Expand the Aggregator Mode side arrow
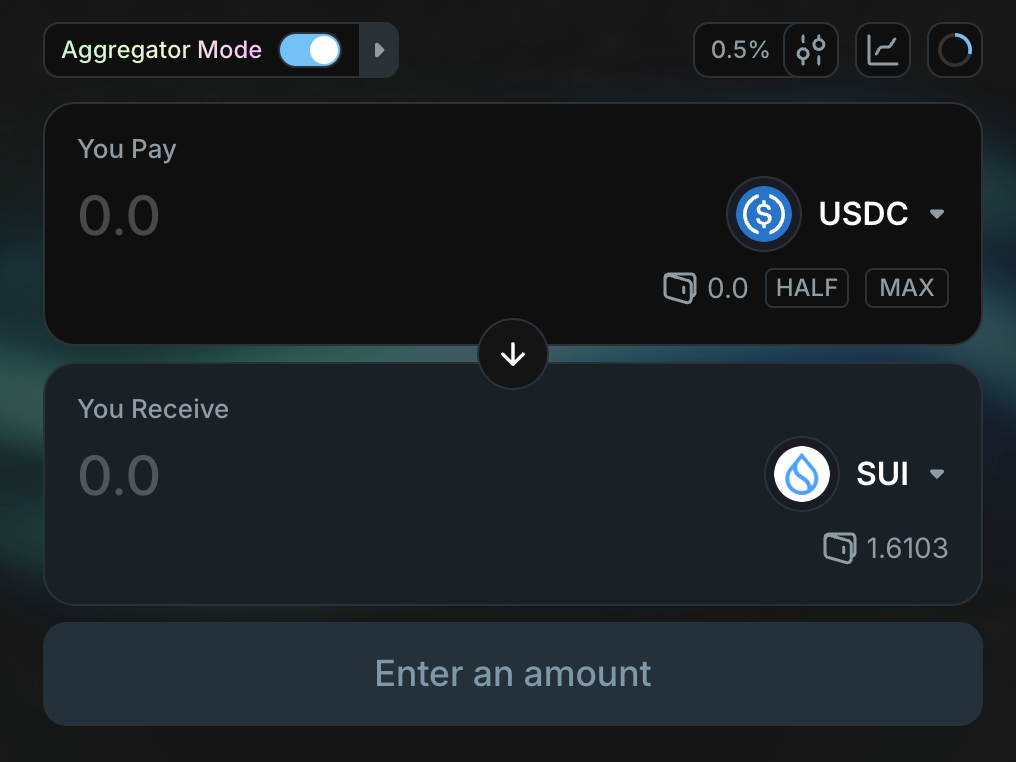 379,50
